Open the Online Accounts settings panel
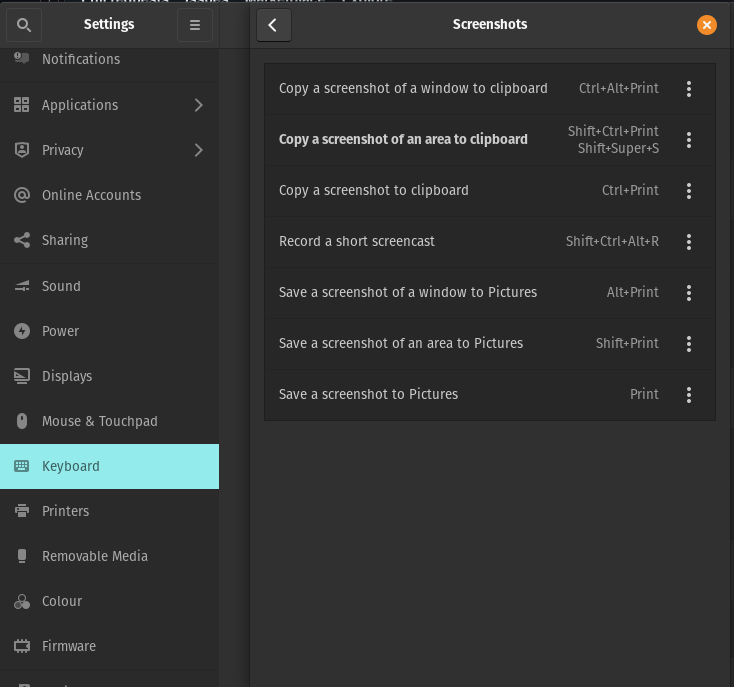The width and height of the screenshot is (734, 687). tap(109, 195)
